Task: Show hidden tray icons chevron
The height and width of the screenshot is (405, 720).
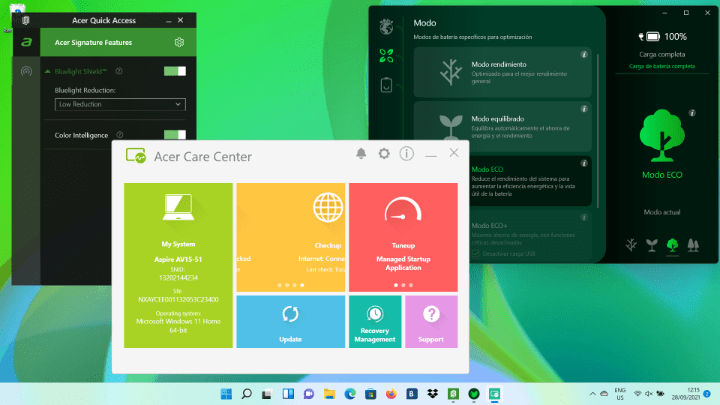Action: click(592, 394)
